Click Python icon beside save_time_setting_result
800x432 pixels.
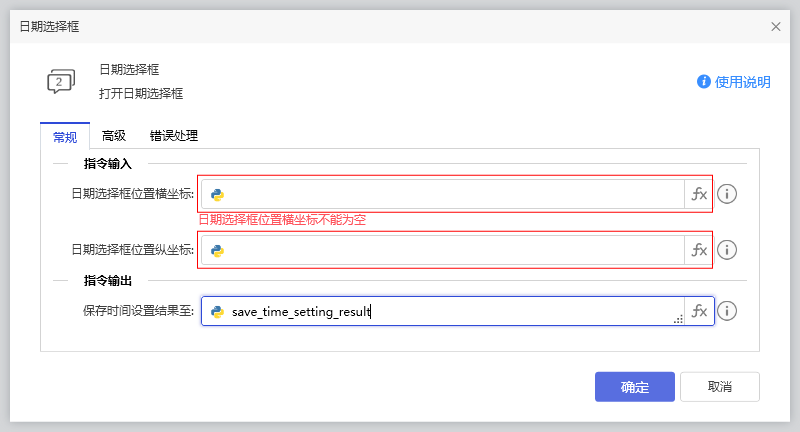217,311
